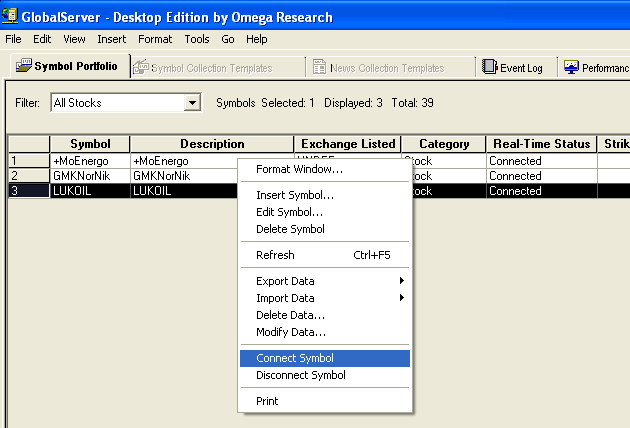630x428 pixels.
Task: Open the Edit menu
Action: (x=42, y=39)
